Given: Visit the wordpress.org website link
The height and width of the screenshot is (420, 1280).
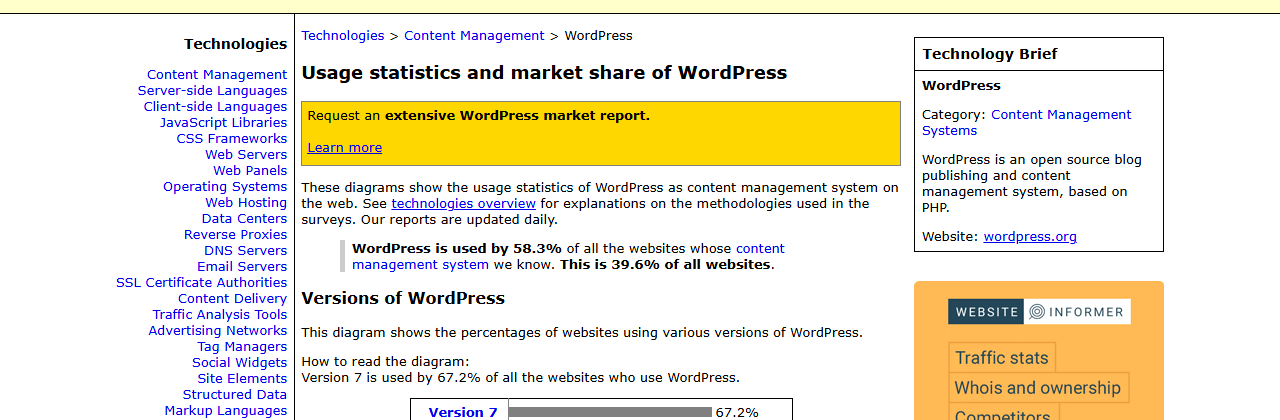Looking at the screenshot, I should (x=1030, y=237).
